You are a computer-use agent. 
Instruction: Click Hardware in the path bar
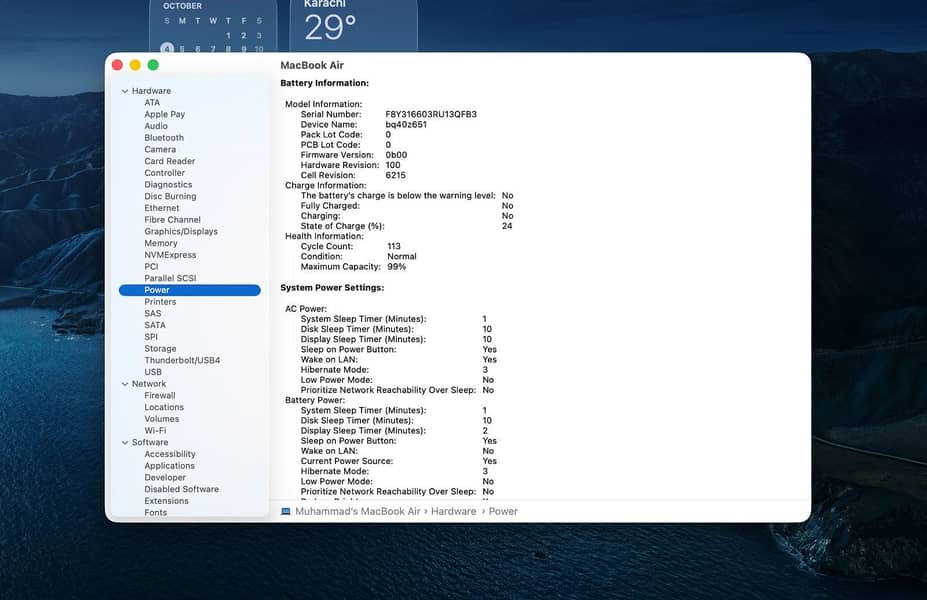(453, 511)
